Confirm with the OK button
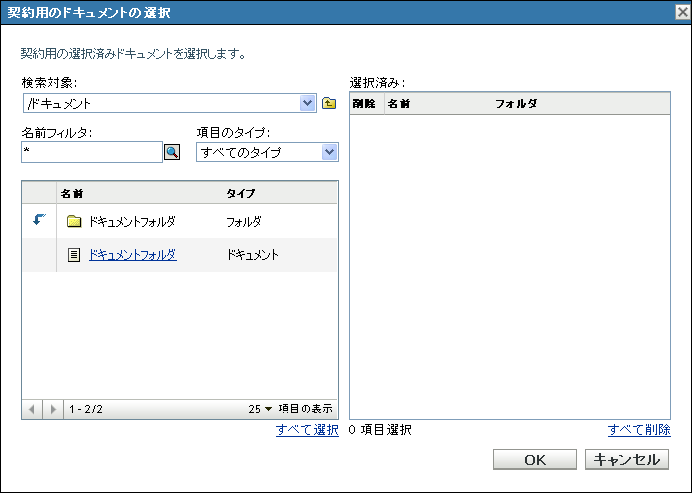 pos(535,460)
